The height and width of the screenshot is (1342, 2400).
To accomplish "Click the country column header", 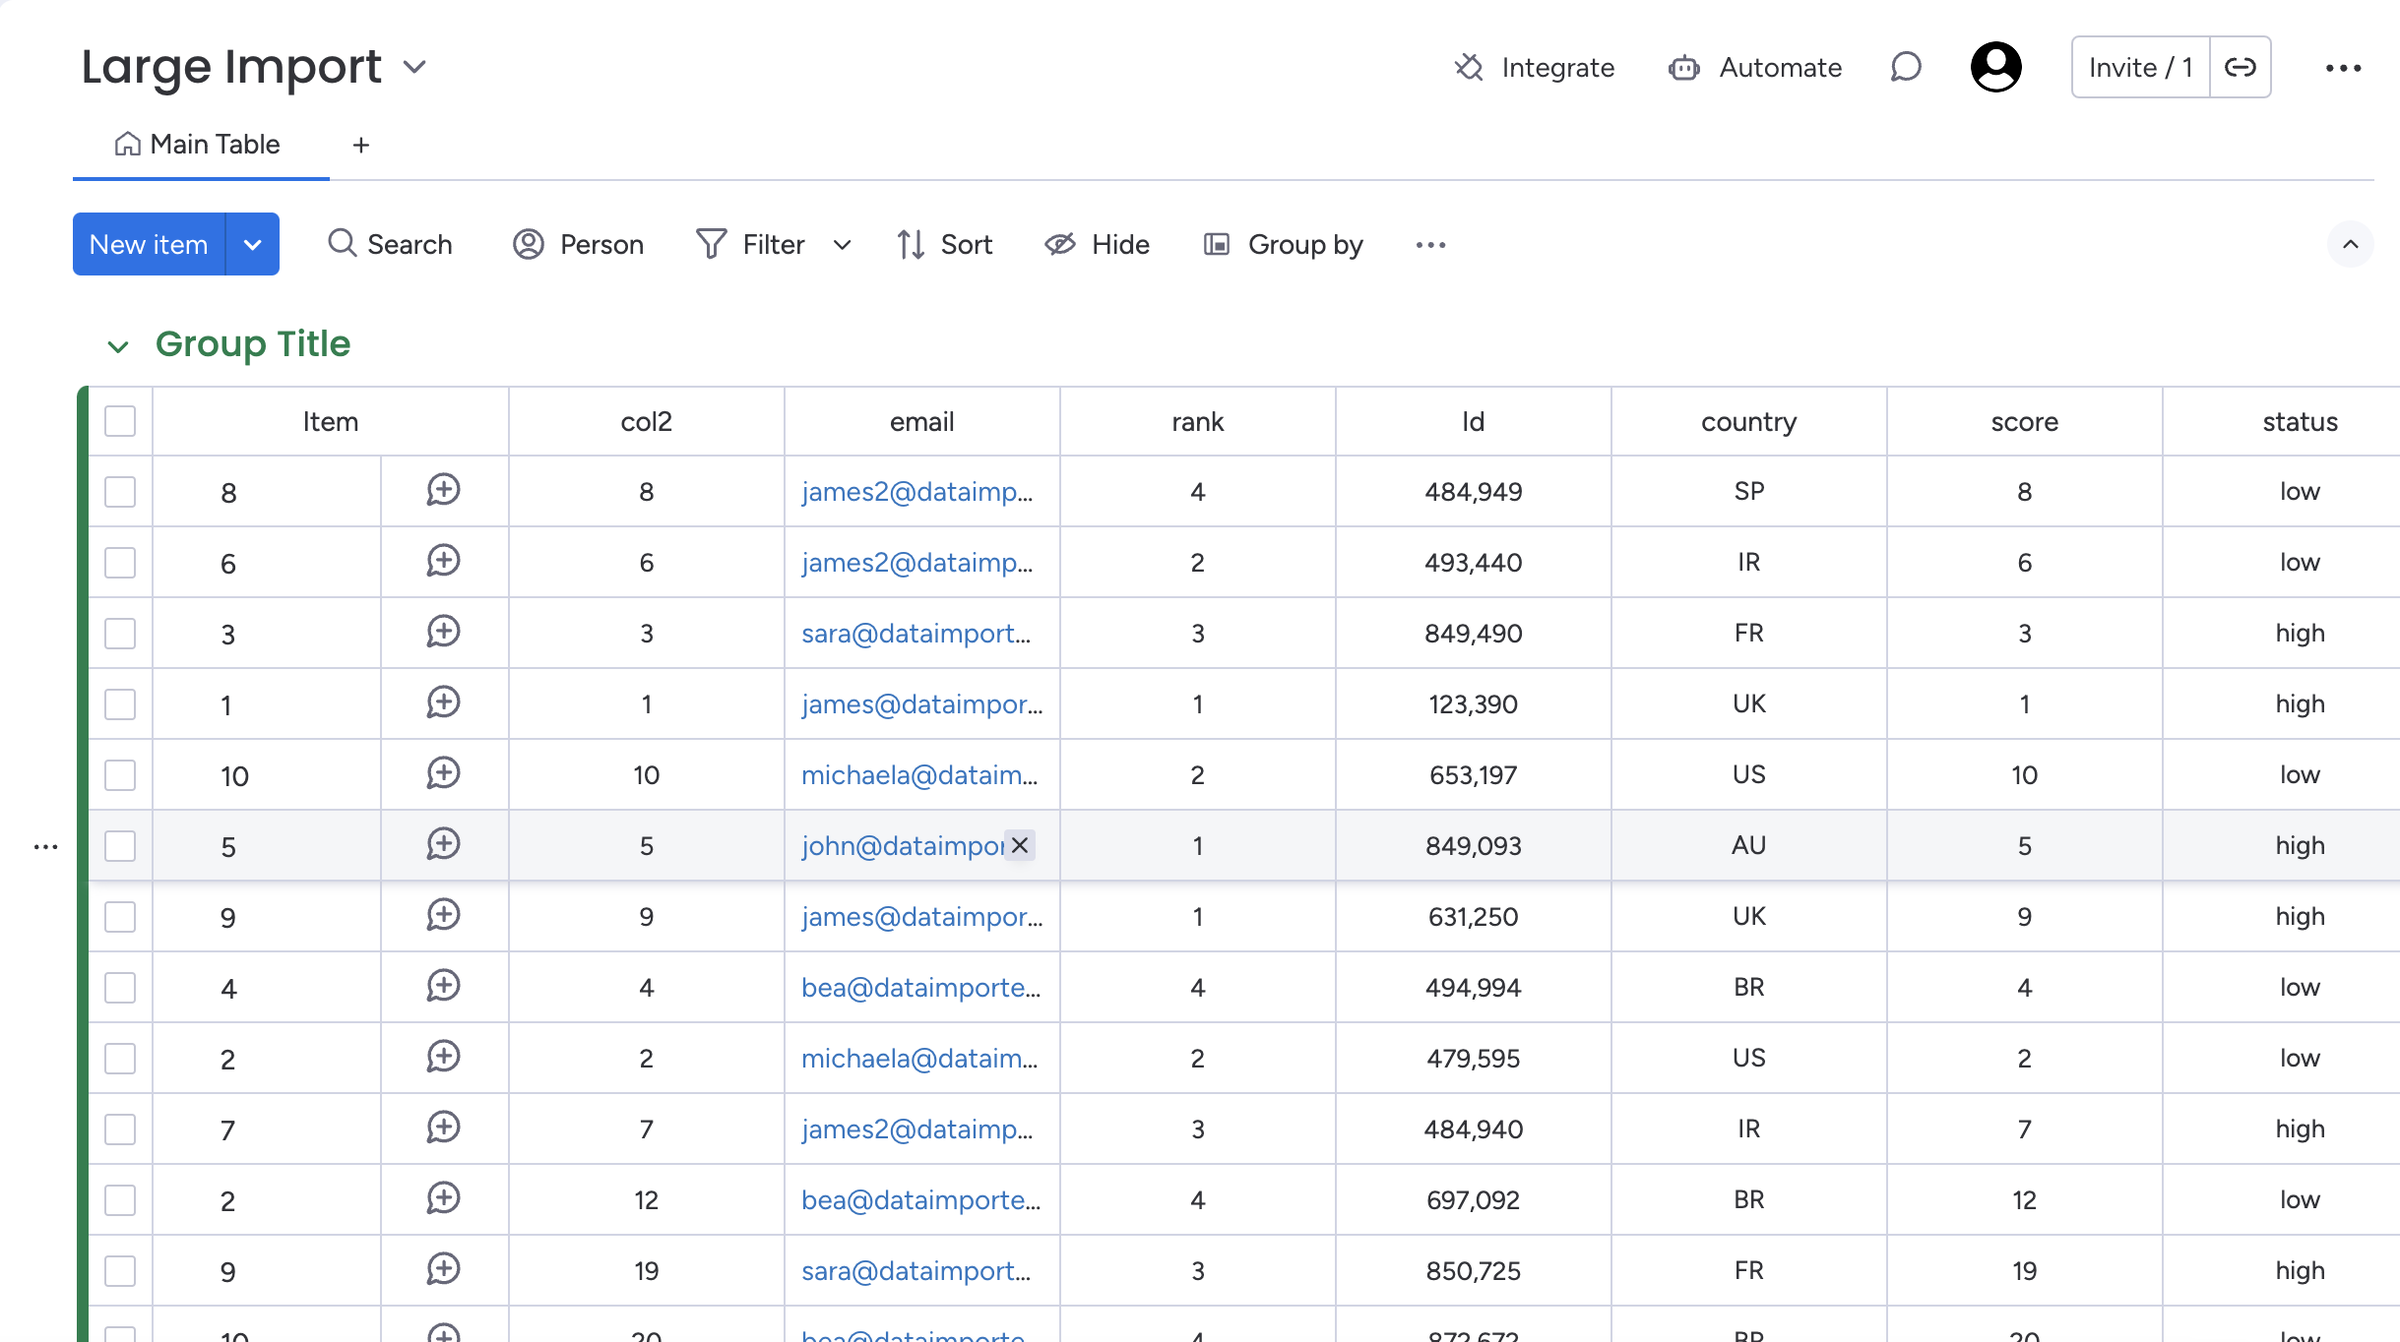I will 1749,421.
